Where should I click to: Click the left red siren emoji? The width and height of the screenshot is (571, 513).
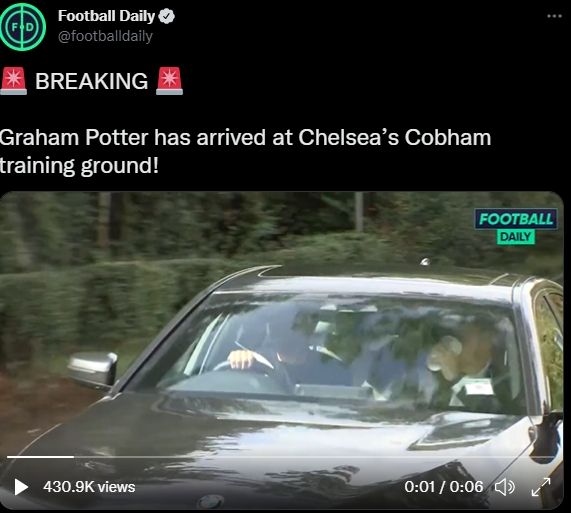13,81
